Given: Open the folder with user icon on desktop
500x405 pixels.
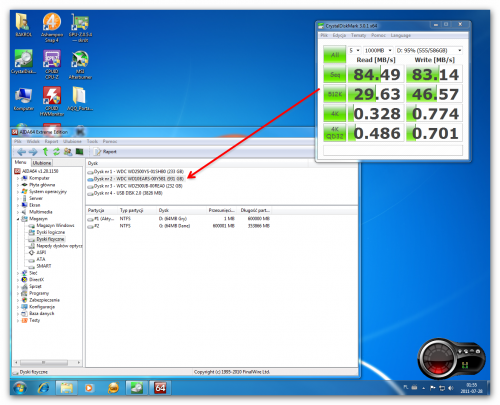Looking at the screenshot, I should coord(23,25).
